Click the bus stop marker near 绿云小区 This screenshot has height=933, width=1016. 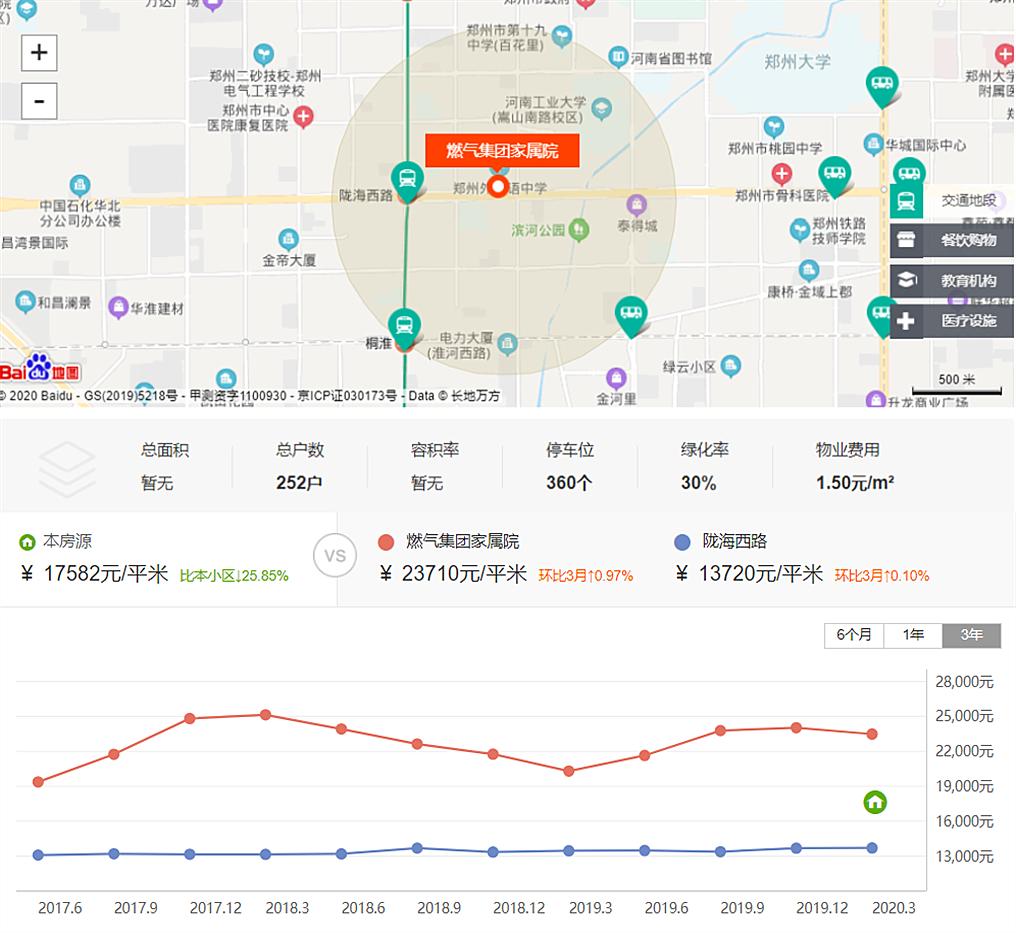(x=632, y=312)
